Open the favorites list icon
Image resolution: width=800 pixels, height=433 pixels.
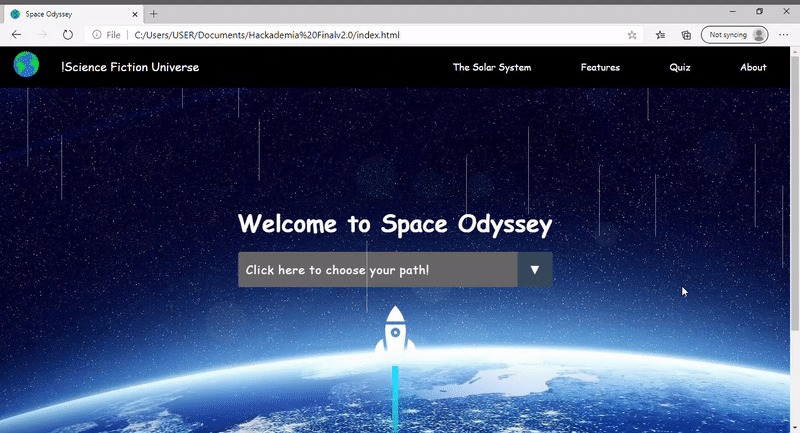coord(660,35)
